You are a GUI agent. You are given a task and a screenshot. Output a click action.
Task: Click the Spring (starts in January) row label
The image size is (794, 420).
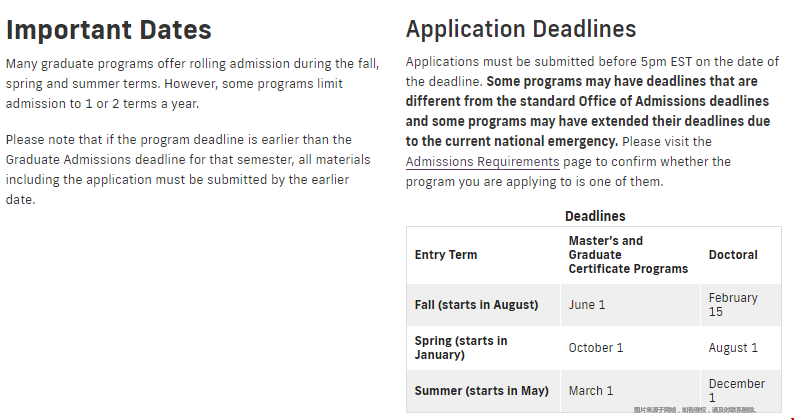[461, 348]
